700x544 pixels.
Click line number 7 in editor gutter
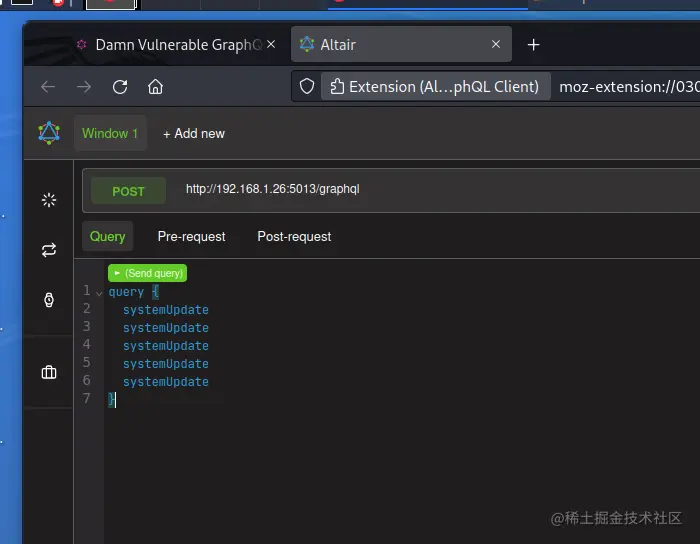pos(87,398)
